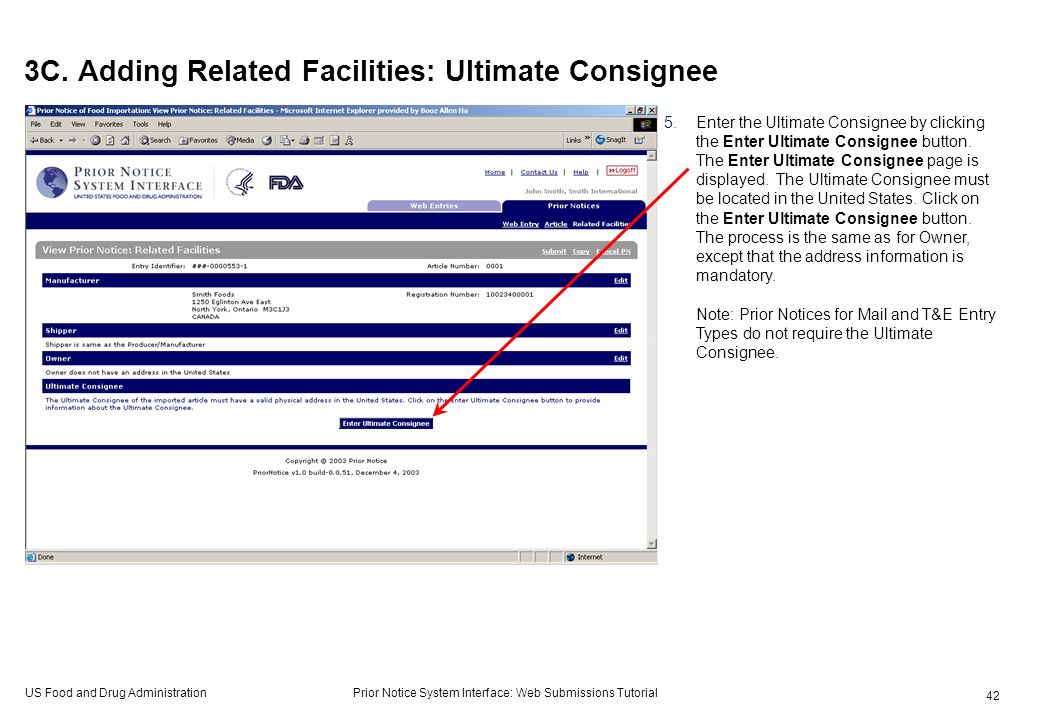Click the Smith Foods manufacturer name
1039x720 pixels.
point(213,295)
